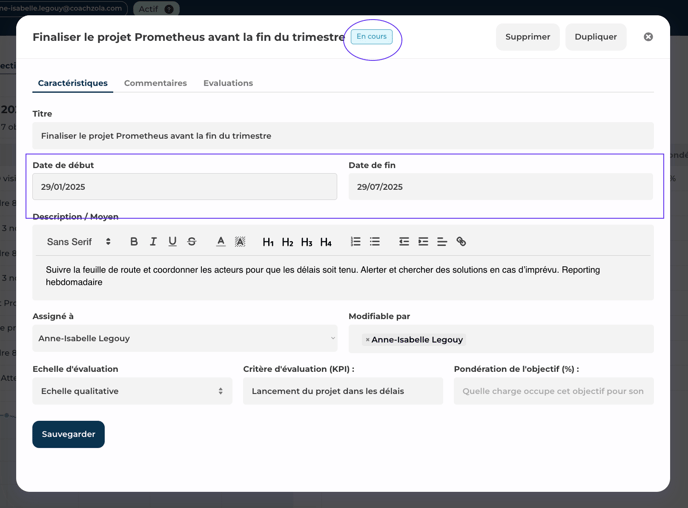Apply Heading 1 style

click(x=268, y=242)
